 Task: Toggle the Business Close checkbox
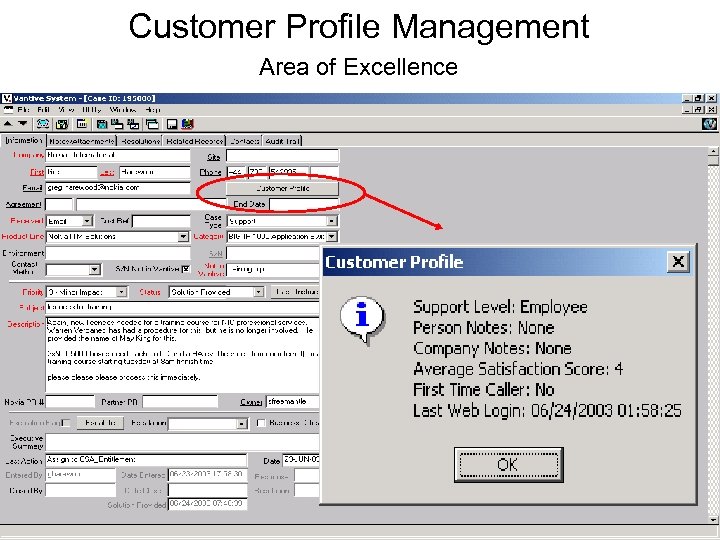[261, 423]
